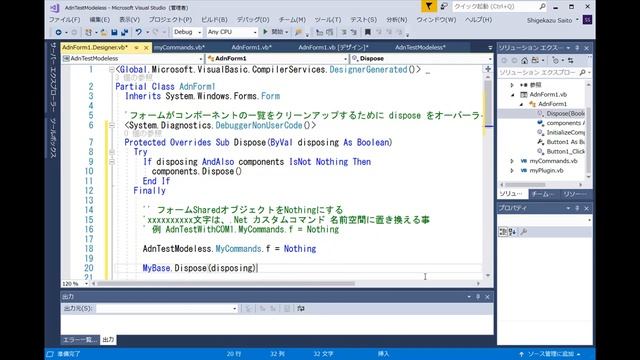640x360 pixels.
Task: Click the user account avatar badge
Action: click(x=587, y=20)
